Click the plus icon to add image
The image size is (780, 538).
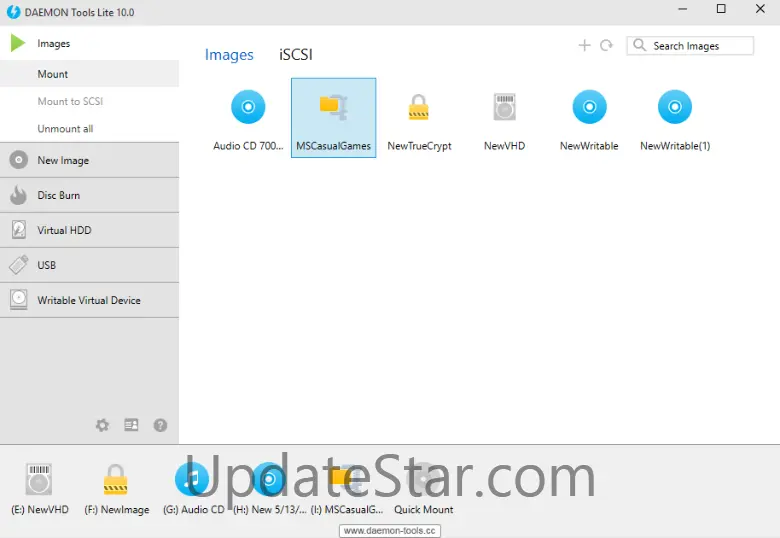click(585, 45)
